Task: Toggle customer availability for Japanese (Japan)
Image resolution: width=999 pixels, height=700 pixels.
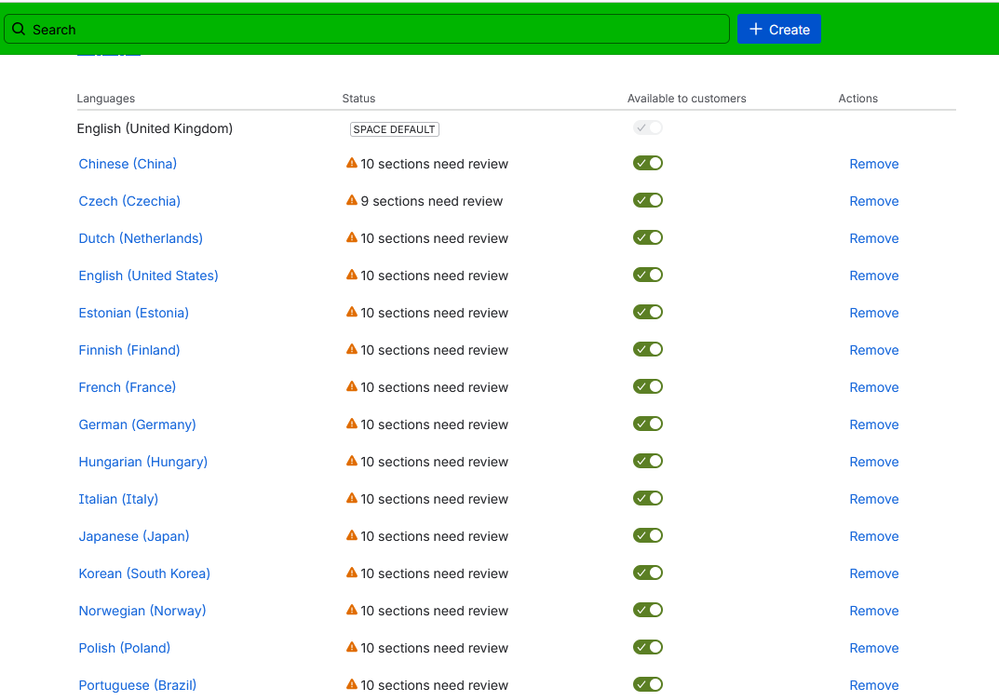Action: click(x=648, y=536)
